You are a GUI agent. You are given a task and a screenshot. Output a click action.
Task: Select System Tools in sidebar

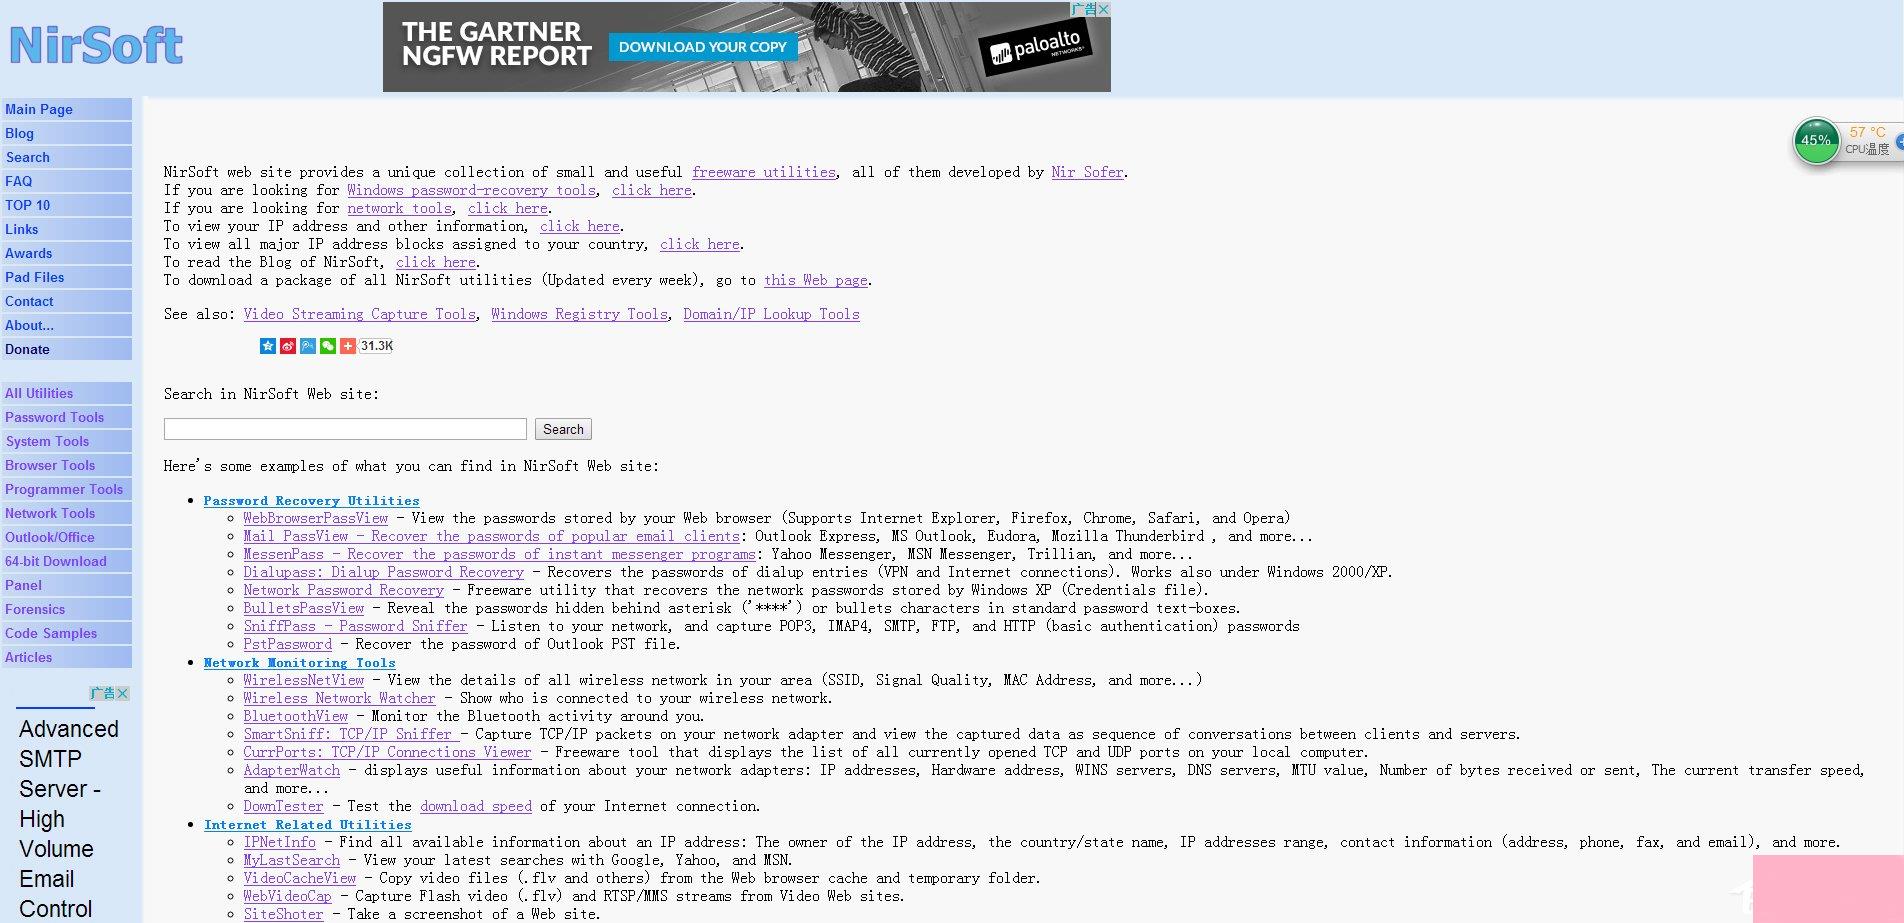click(x=67, y=441)
